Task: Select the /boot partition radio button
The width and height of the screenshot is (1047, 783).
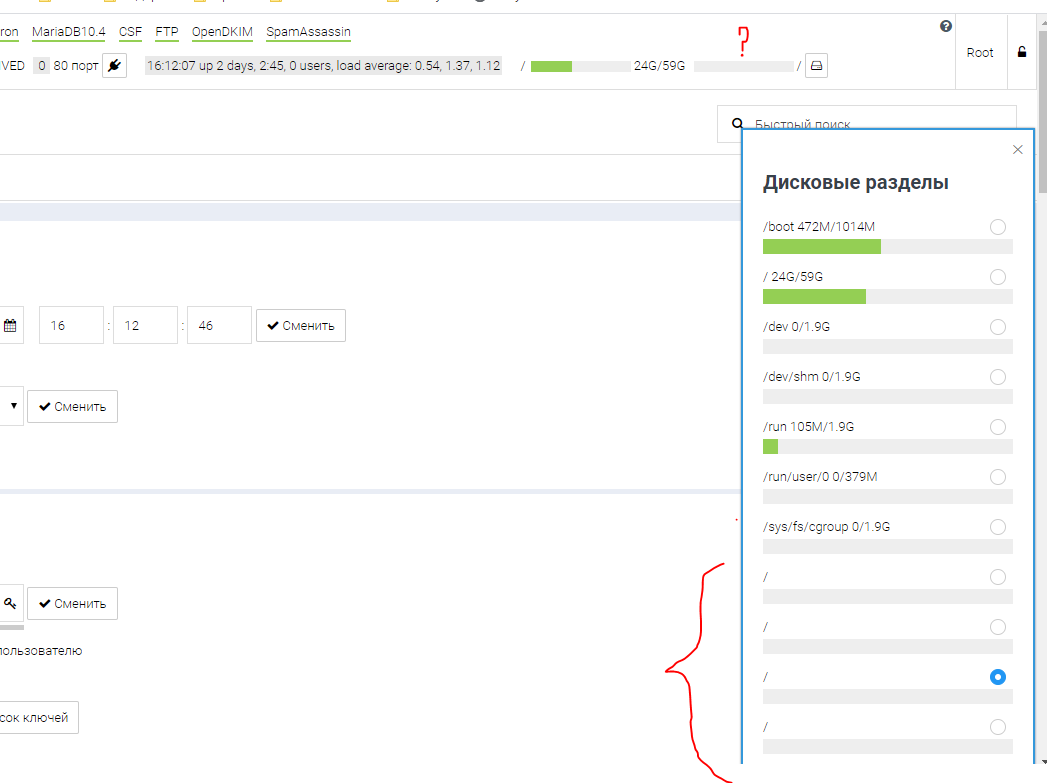Action: pos(997,227)
